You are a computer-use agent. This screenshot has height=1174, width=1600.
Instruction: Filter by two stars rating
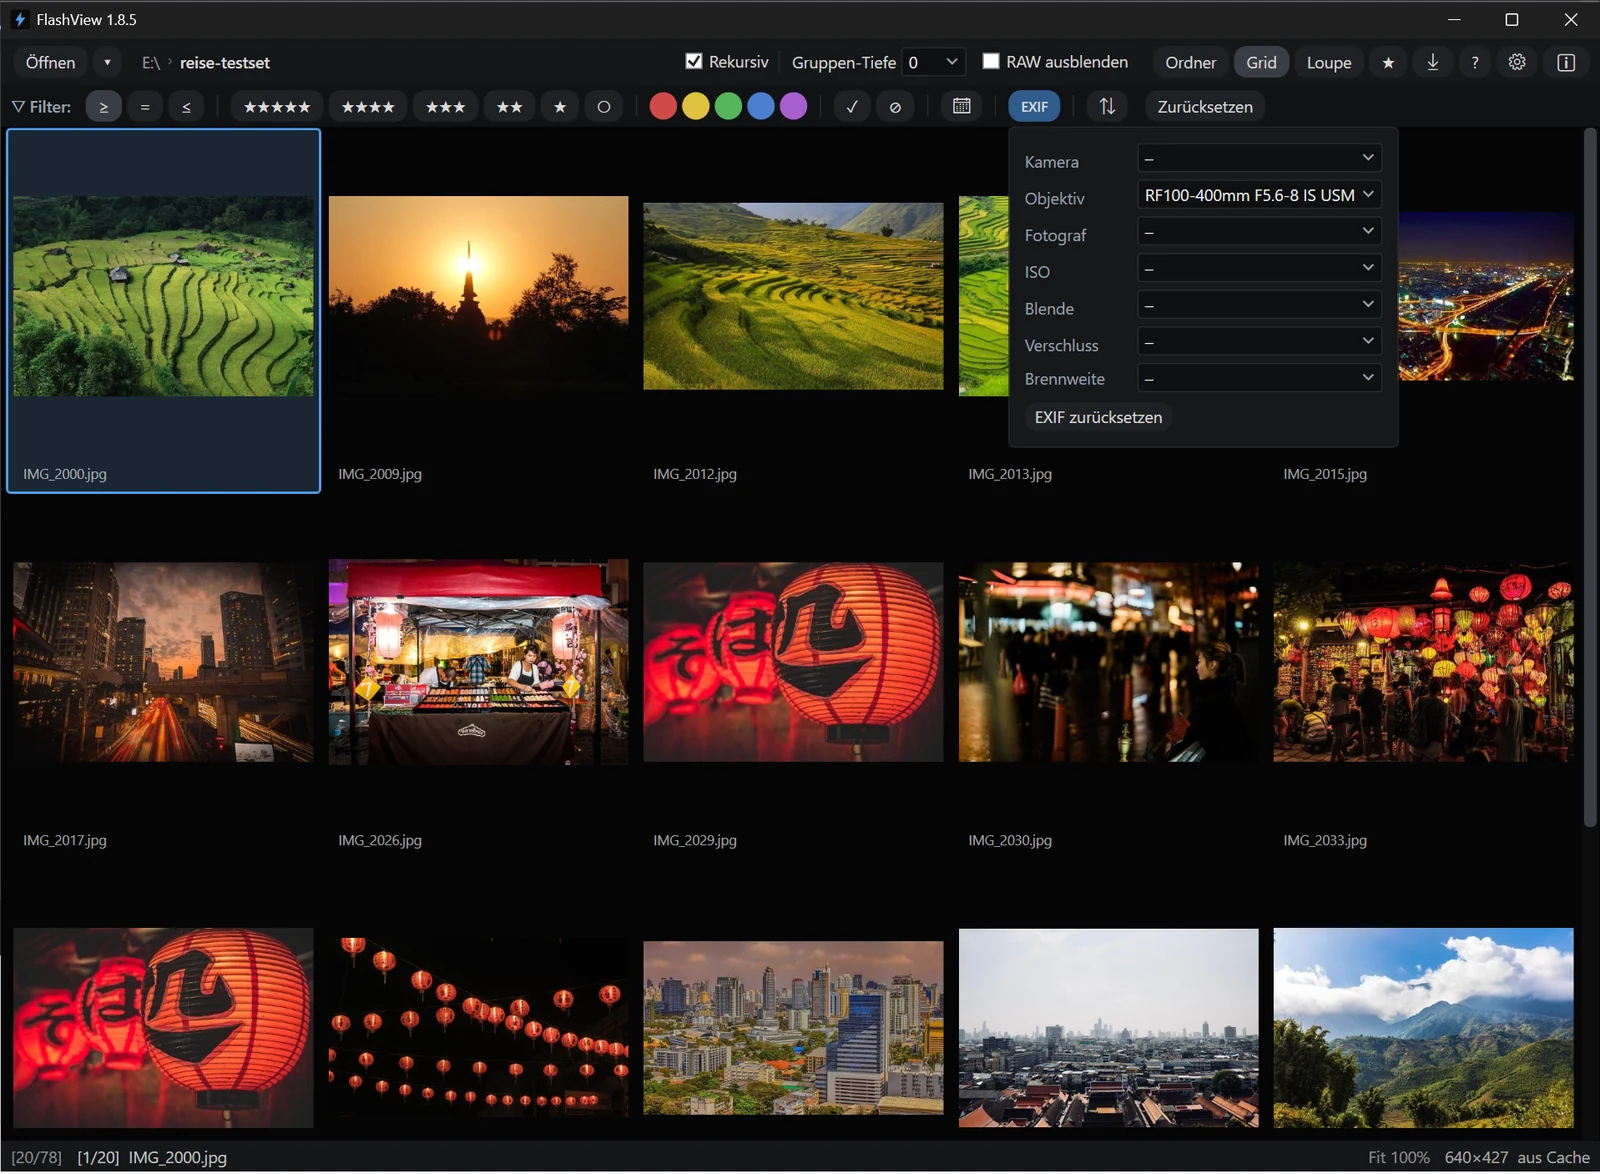point(510,107)
